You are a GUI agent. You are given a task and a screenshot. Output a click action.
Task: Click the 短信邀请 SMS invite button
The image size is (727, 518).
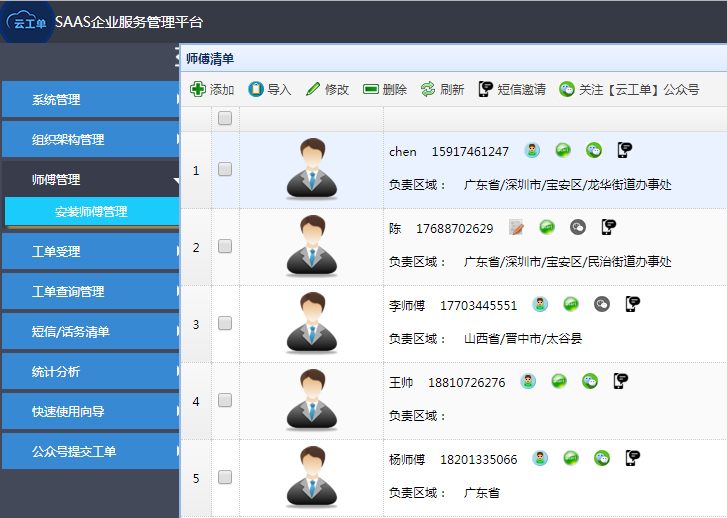(512, 89)
